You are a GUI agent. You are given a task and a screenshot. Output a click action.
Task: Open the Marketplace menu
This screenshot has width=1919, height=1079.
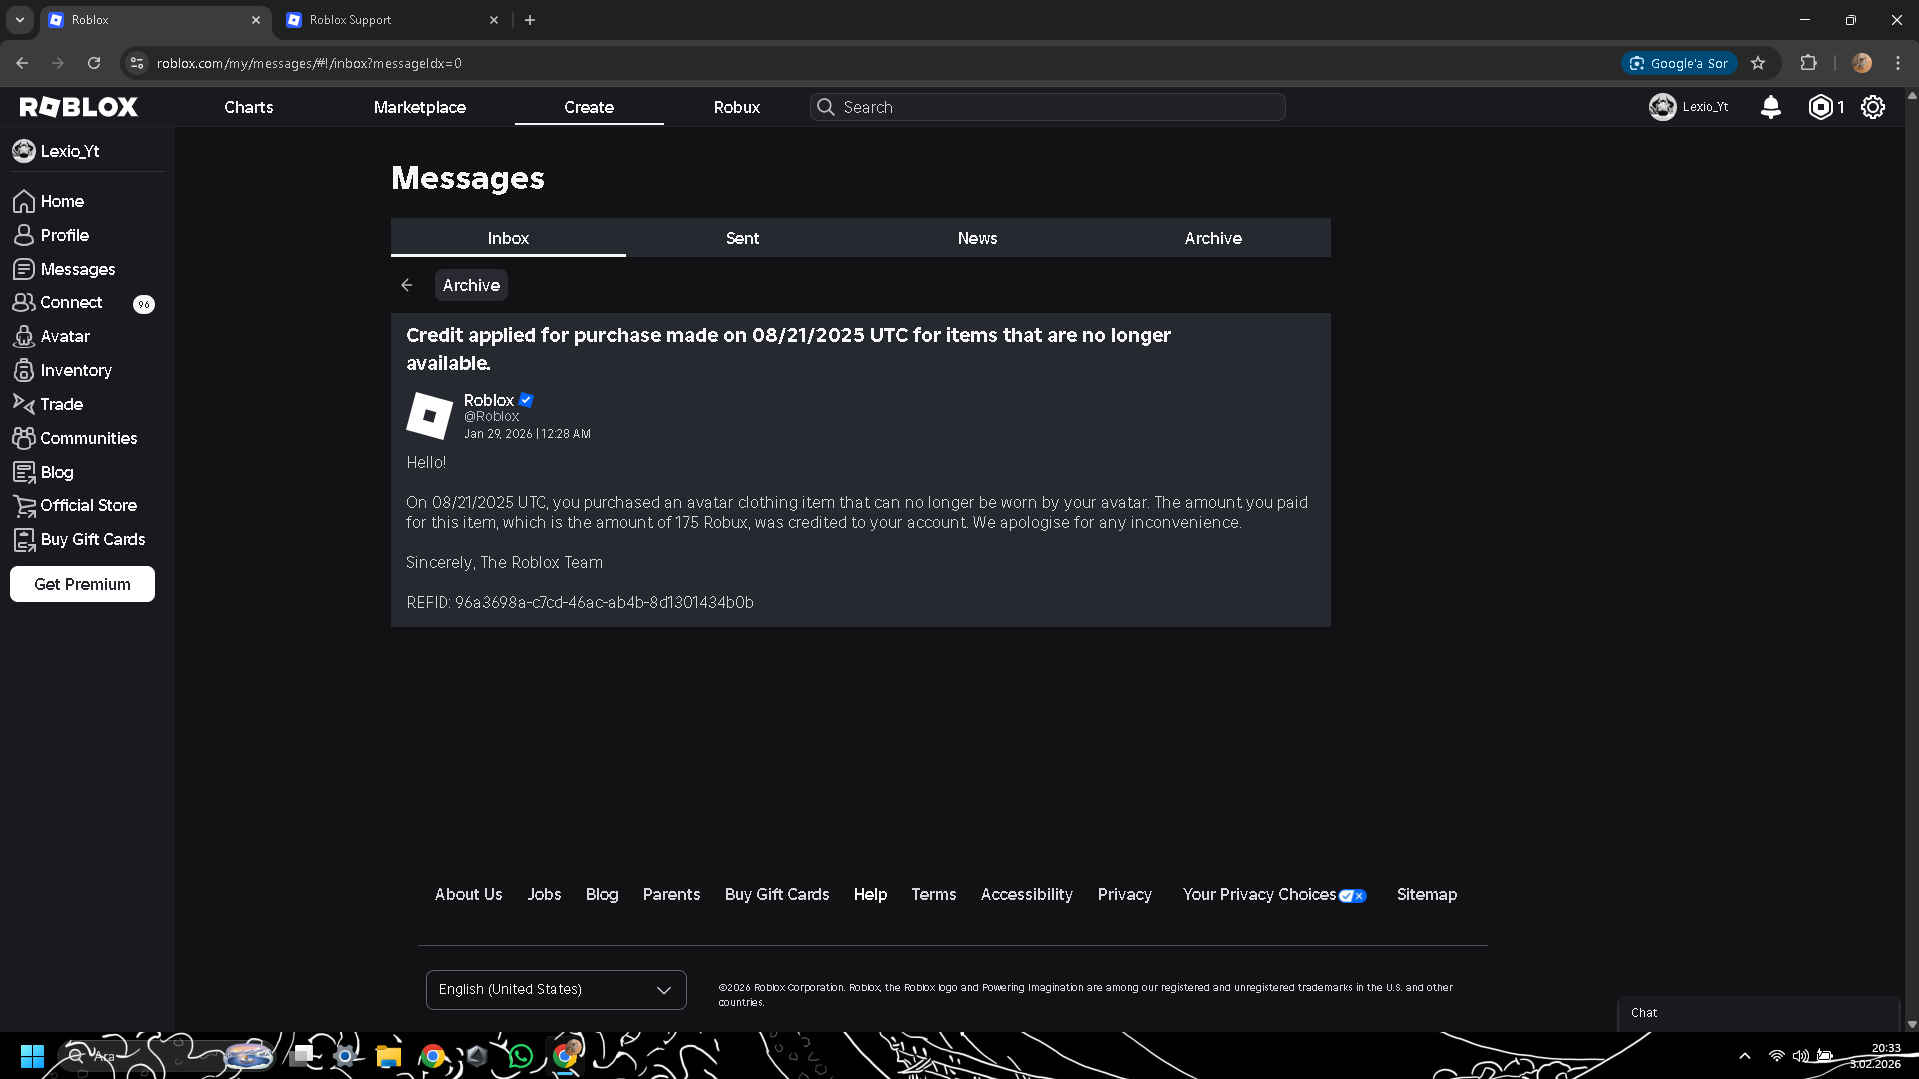click(x=420, y=107)
